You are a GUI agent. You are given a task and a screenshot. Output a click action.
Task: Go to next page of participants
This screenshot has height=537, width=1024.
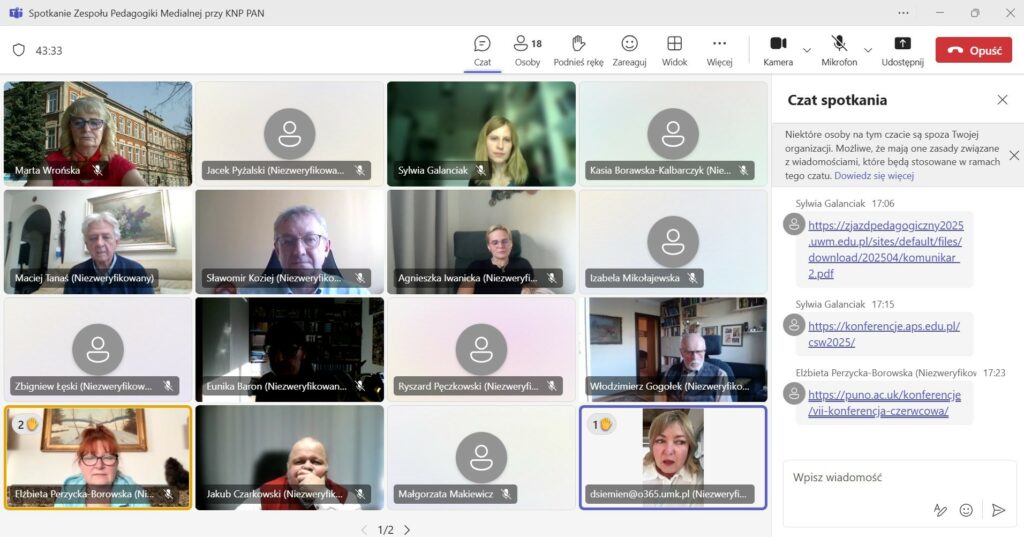(x=407, y=530)
